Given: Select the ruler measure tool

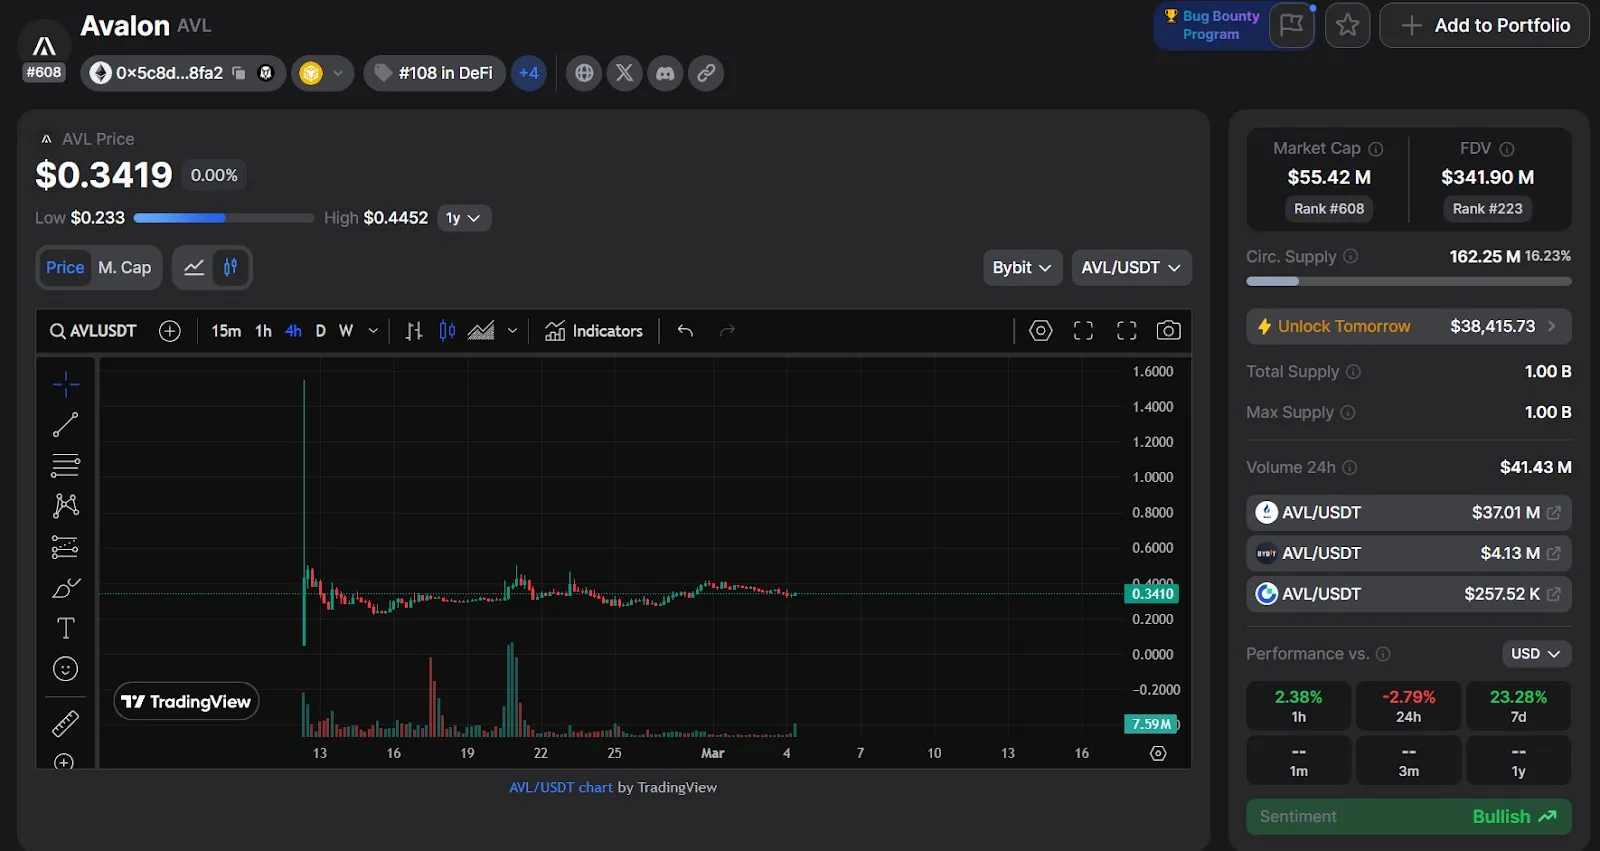Looking at the screenshot, I should (65, 723).
